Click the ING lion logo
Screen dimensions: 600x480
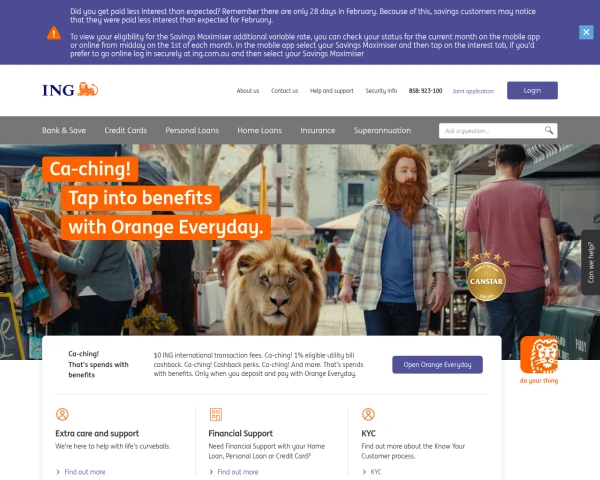coord(70,90)
